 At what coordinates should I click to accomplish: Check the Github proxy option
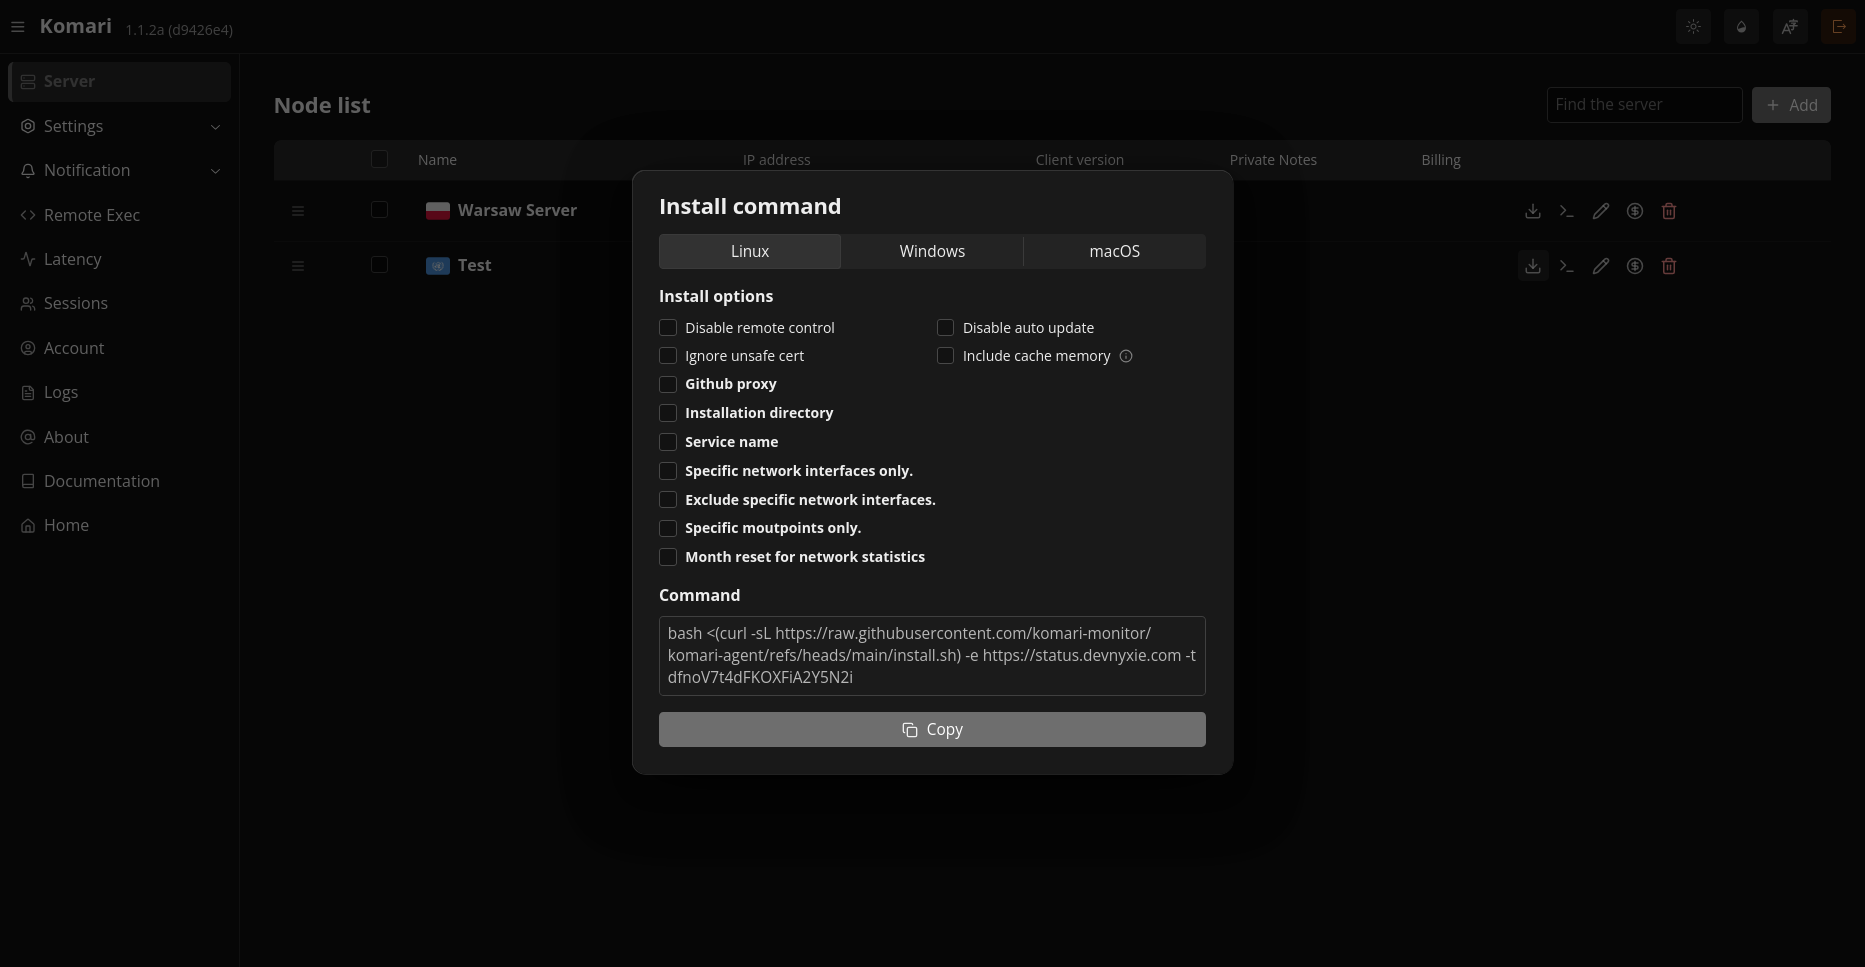click(x=668, y=384)
